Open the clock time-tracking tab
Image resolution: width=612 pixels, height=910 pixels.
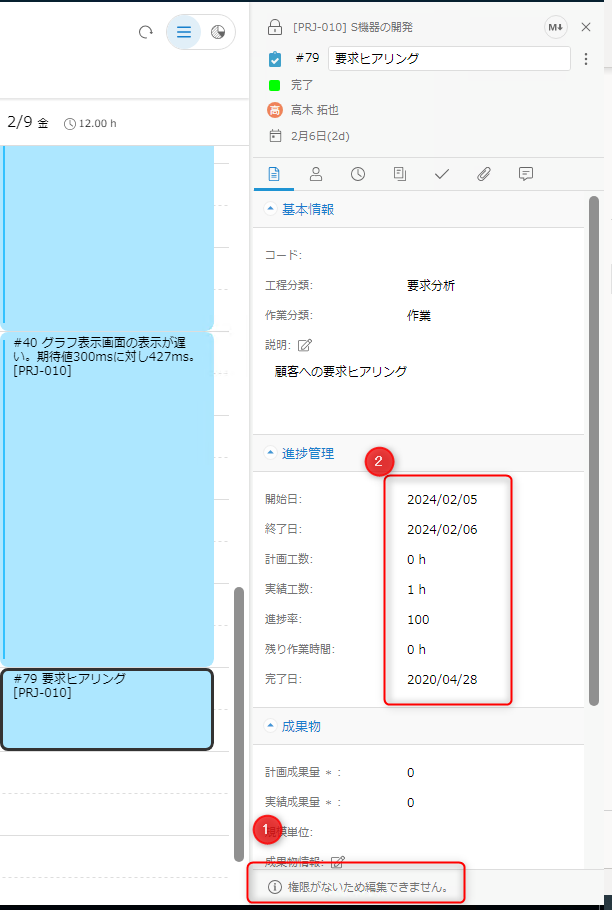358,174
